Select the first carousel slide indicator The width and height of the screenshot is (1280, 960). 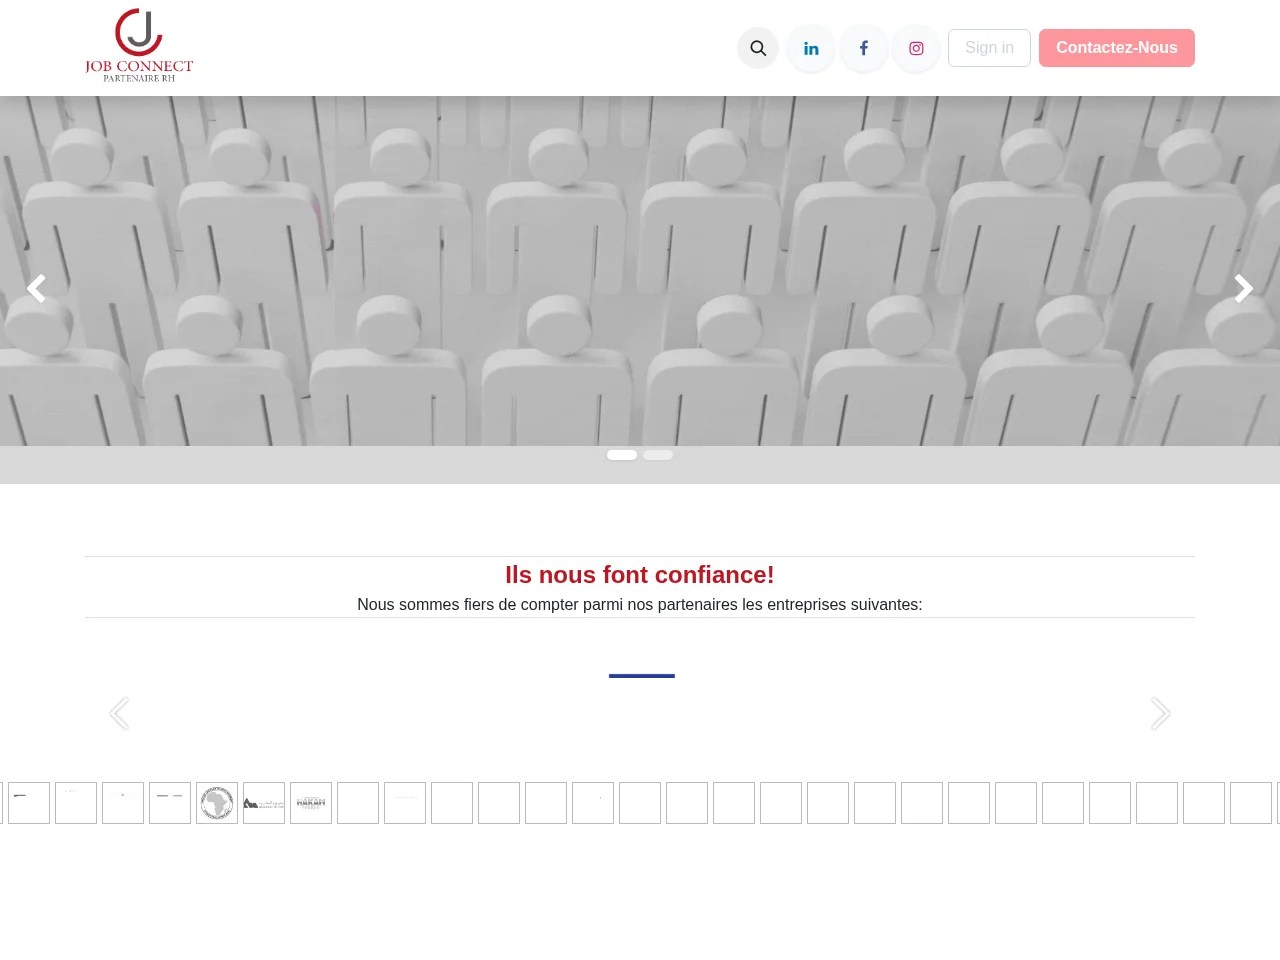622,455
